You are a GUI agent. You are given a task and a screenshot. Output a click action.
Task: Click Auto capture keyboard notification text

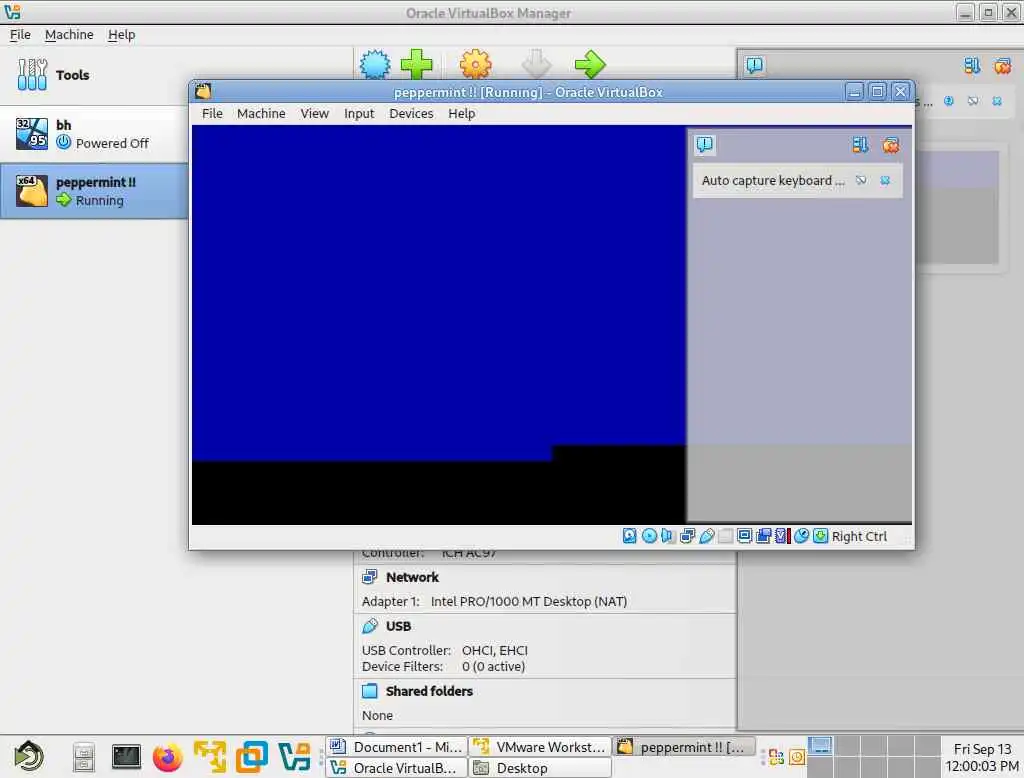(x=773, y=180)
